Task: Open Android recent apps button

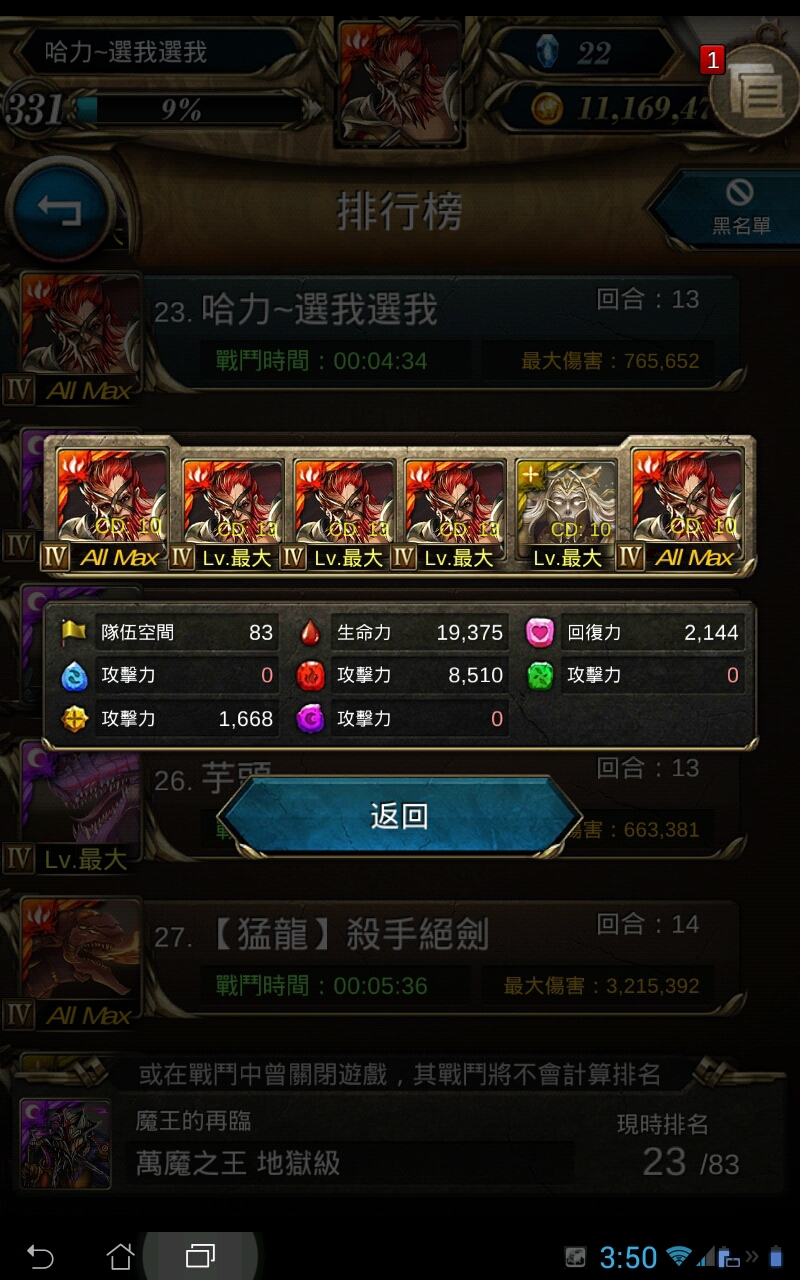Action: click(x=200, y=1256)
